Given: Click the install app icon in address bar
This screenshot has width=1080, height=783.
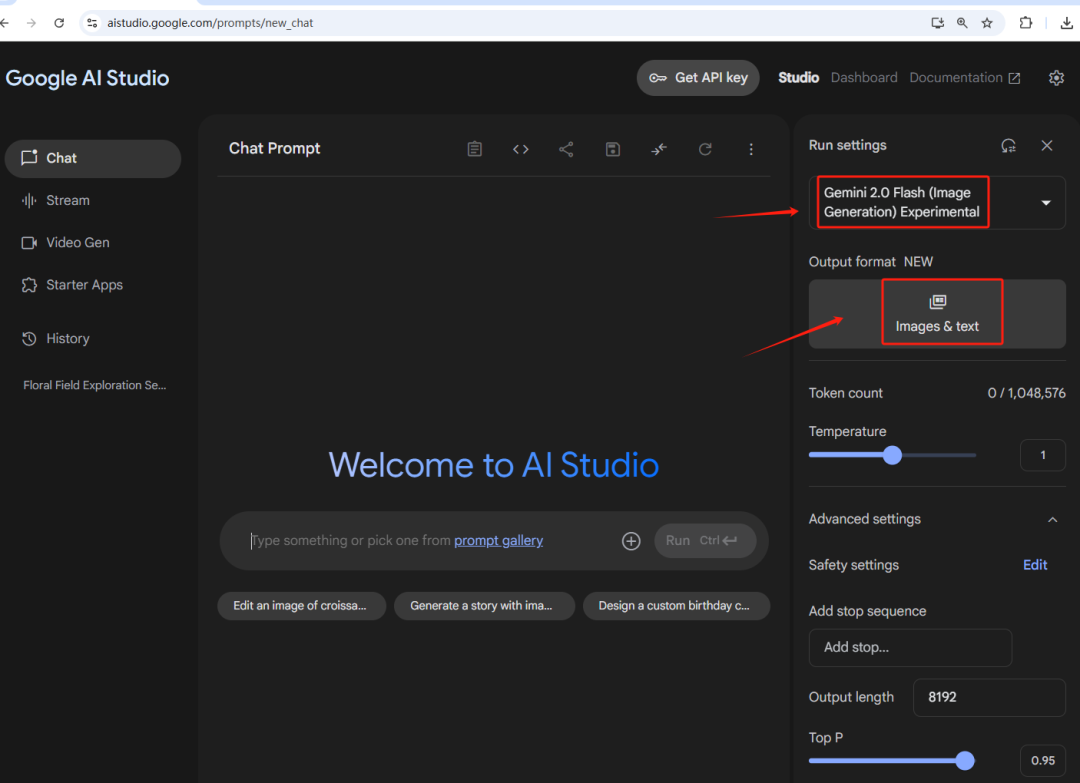Looking at the screenshot, I should coord(937,23).
